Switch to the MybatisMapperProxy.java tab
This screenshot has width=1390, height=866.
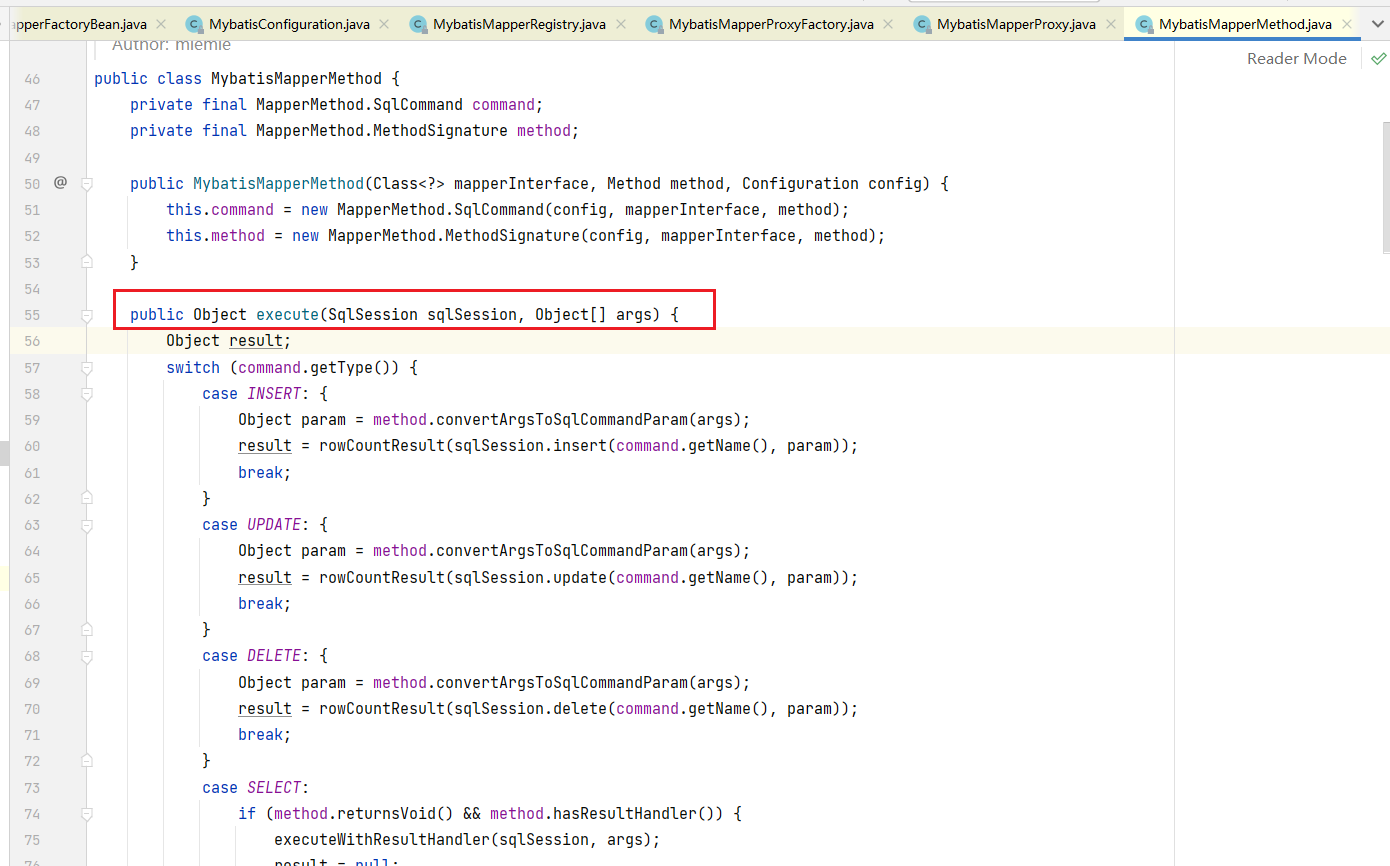pyautogui.click(x=1015, y=24)
